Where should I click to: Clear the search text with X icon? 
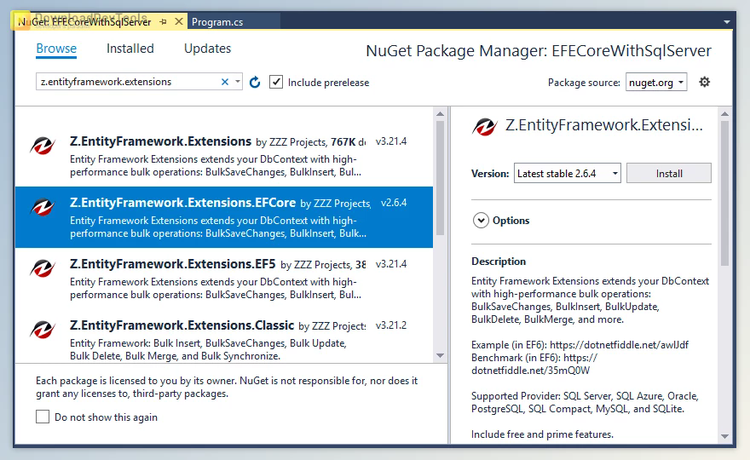click(x=225, y=82)
